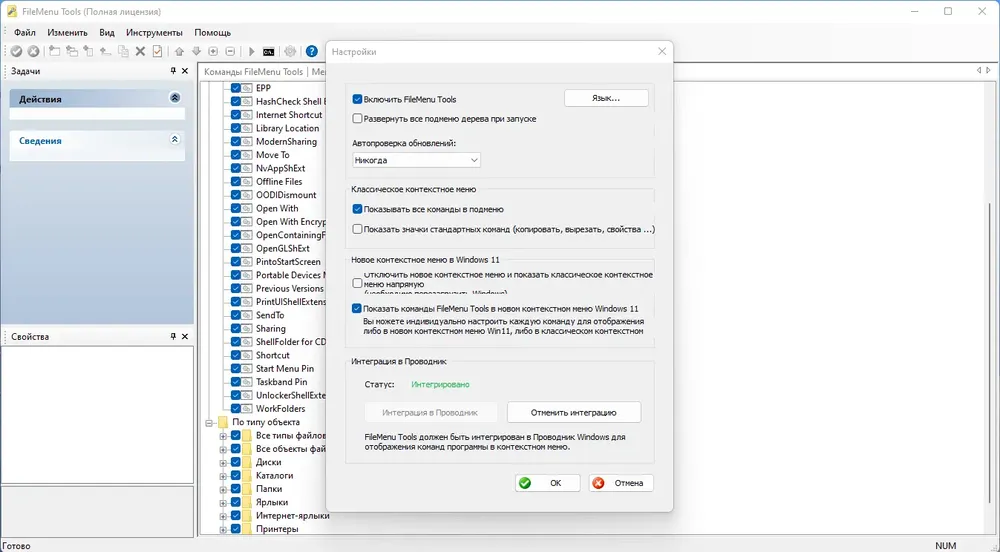Click the expand all plus toolbar icon
The height and width of the screenshot is (552, 1000).
pos(214,52)
